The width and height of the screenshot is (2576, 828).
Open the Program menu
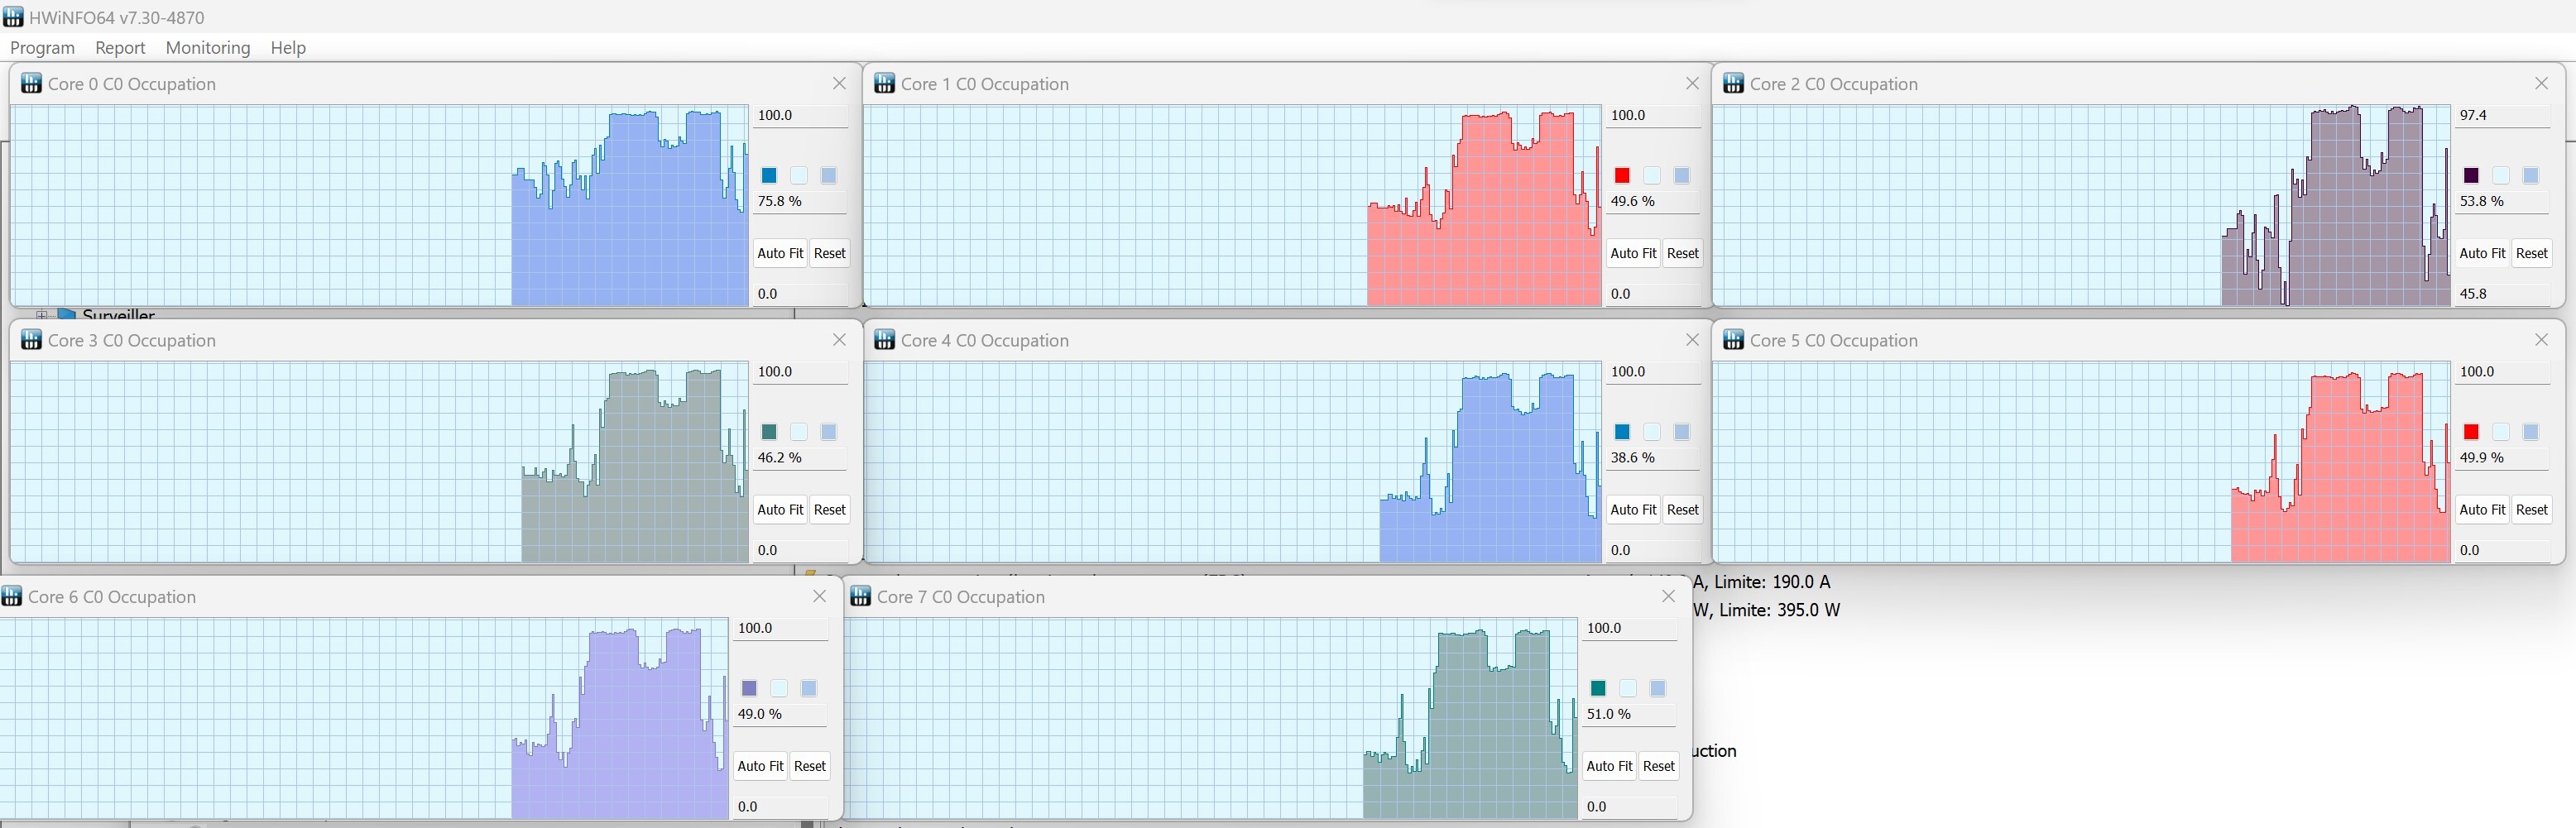coord(42,47)
